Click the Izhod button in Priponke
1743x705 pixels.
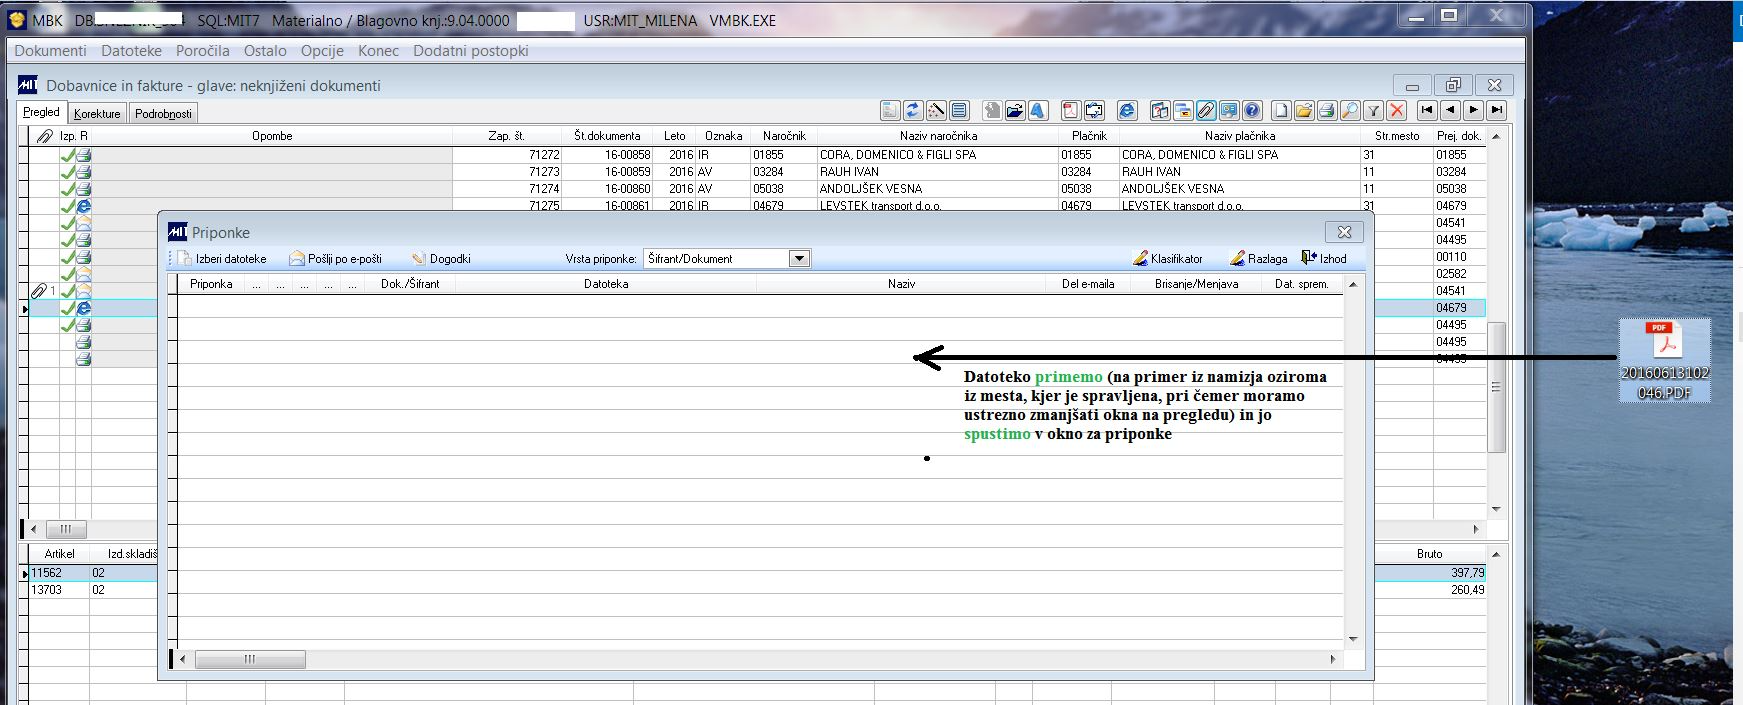(1324, 259)
